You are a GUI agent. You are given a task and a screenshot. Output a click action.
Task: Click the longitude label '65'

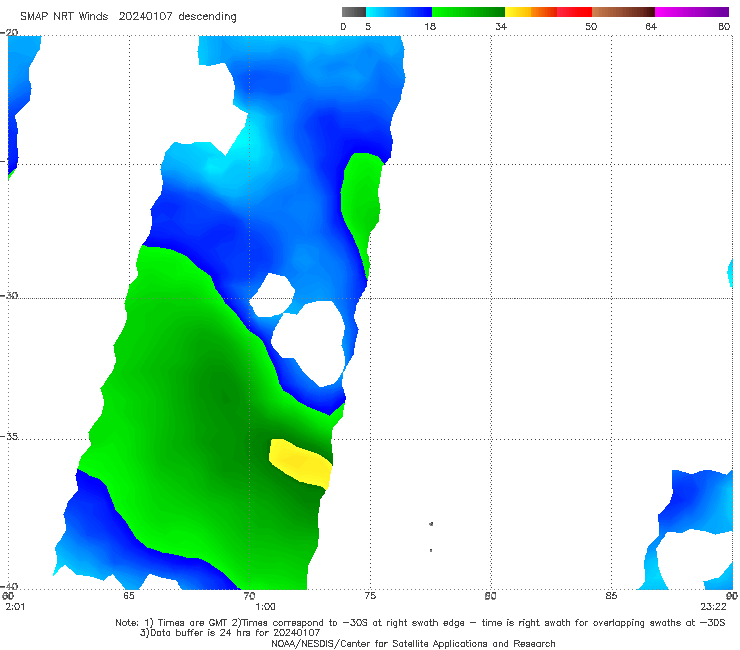click(128, 596)
